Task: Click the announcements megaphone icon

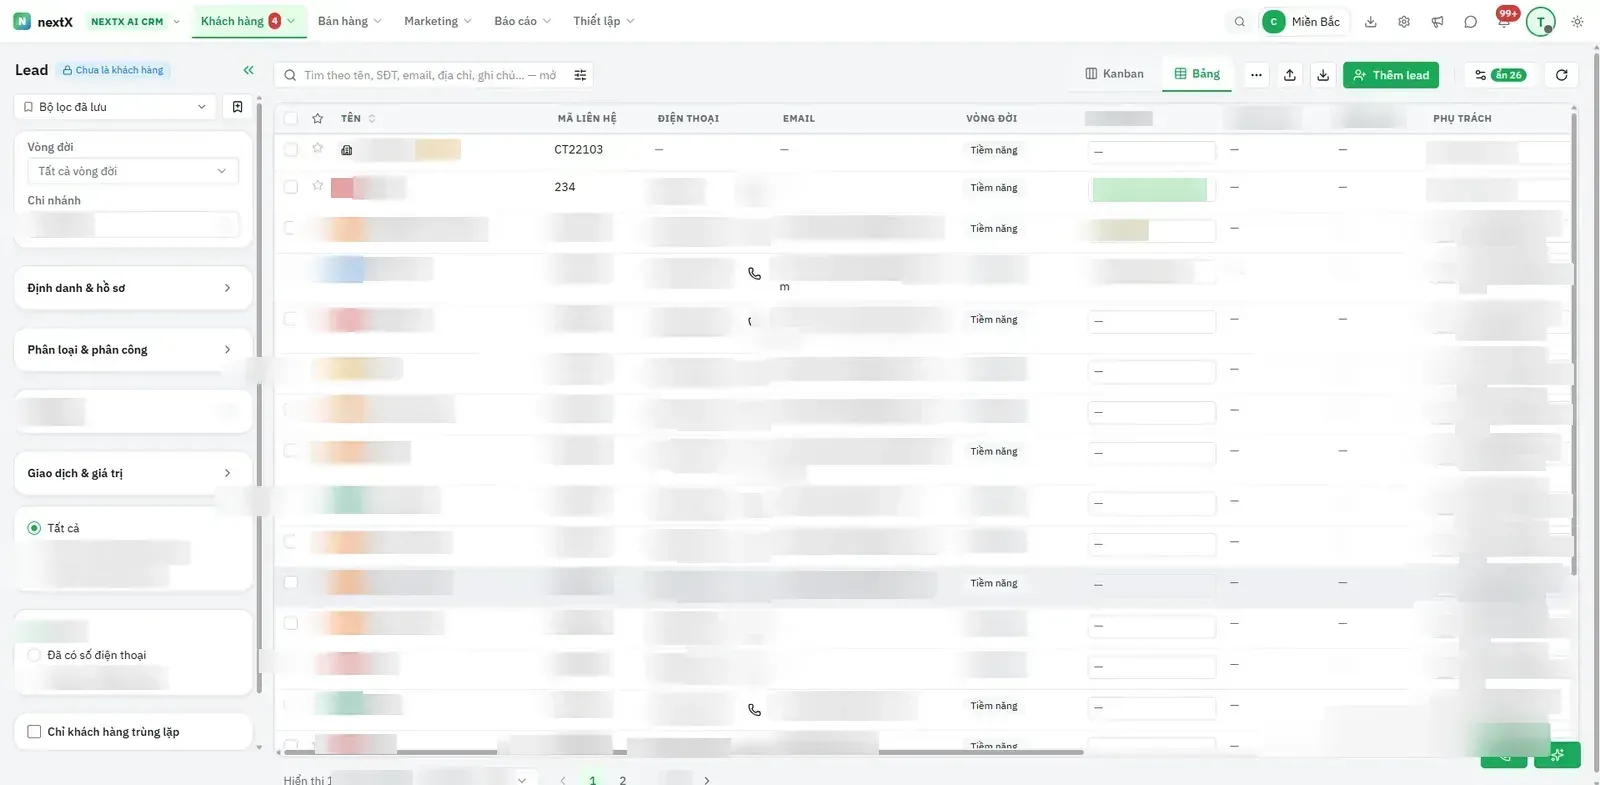Action: coord(1437,21)
